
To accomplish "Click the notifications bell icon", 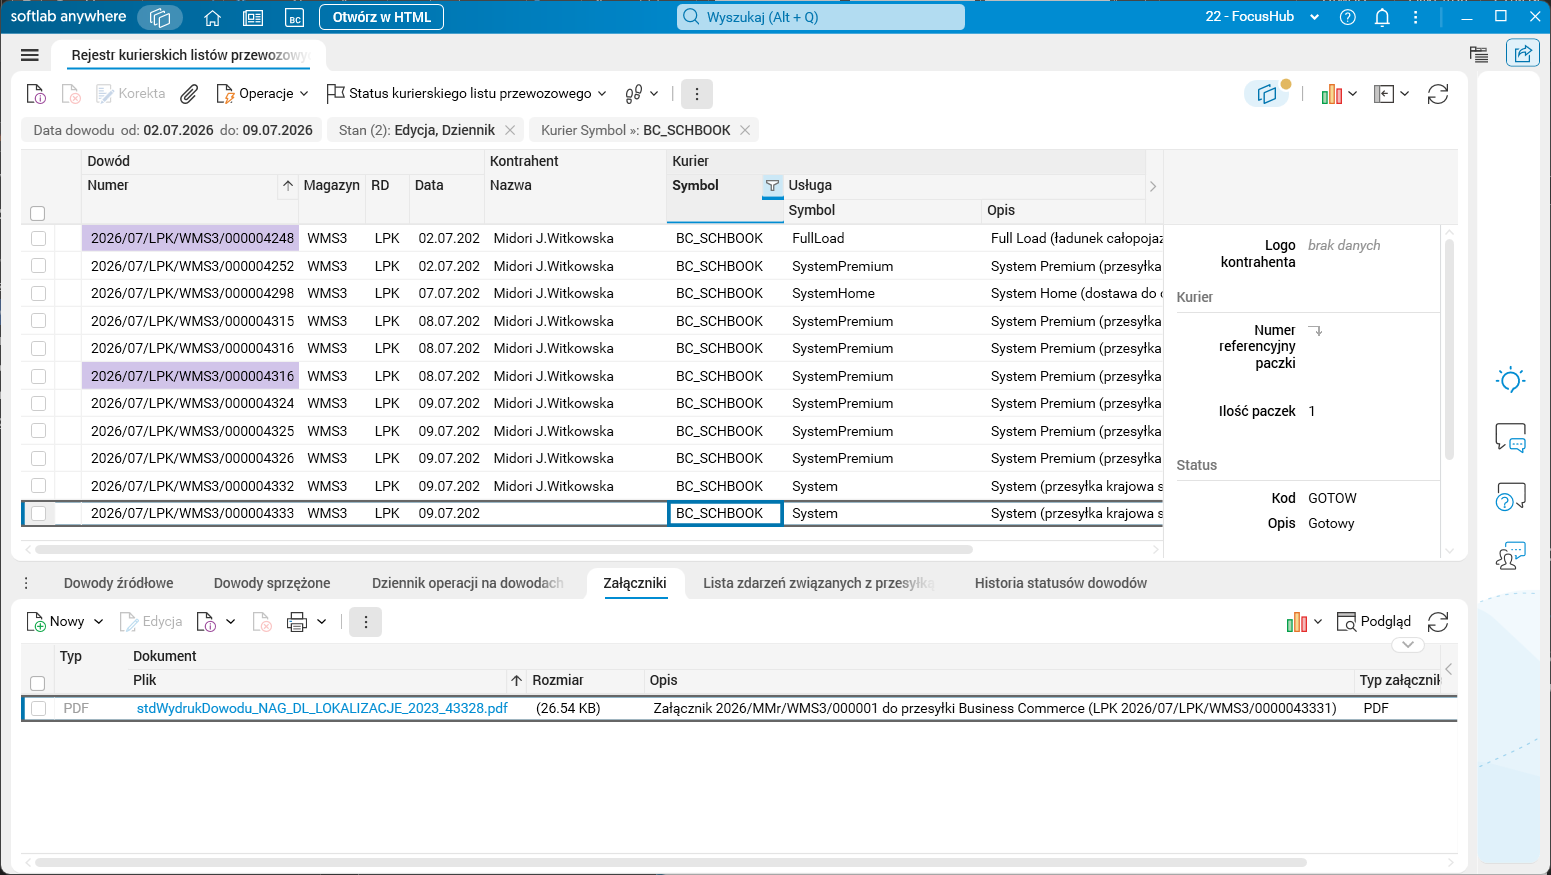I will 1382,17.
